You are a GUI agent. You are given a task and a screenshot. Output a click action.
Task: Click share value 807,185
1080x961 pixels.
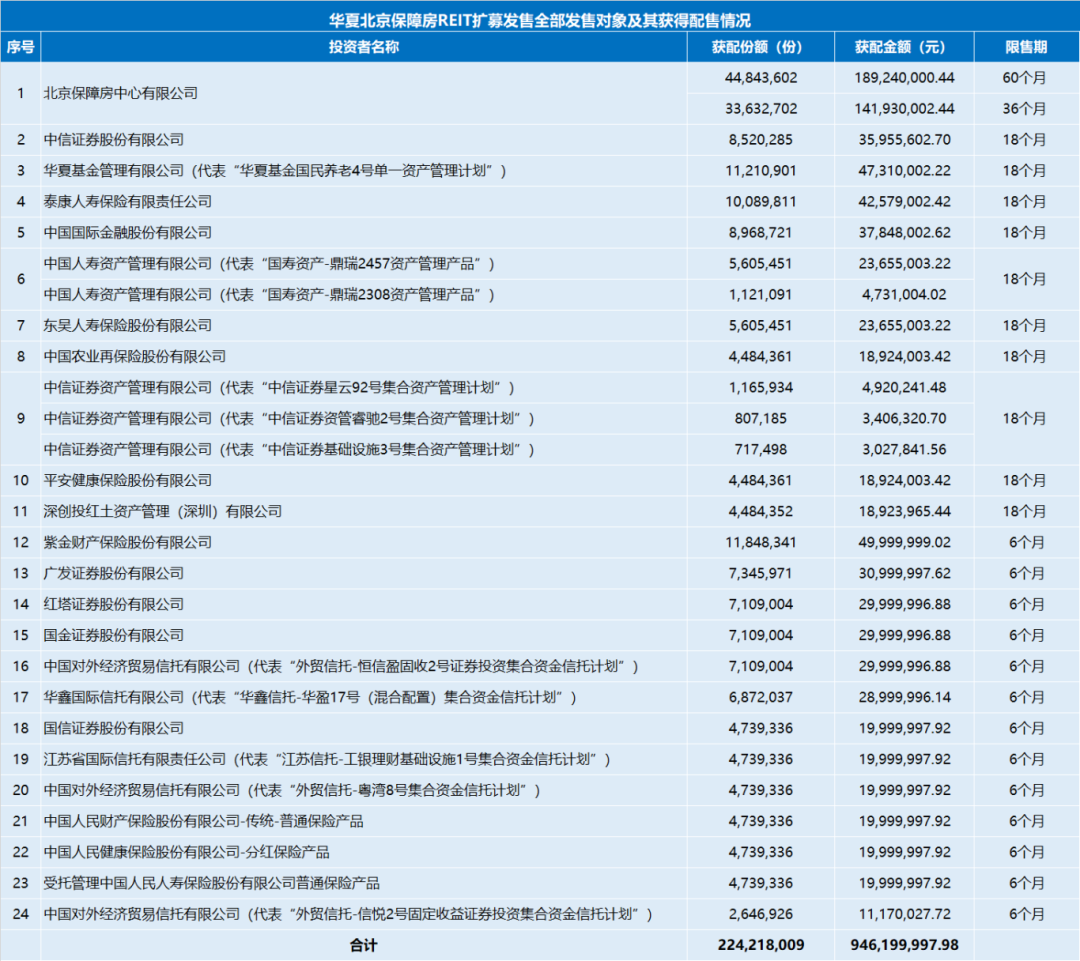tap(760, 419)
